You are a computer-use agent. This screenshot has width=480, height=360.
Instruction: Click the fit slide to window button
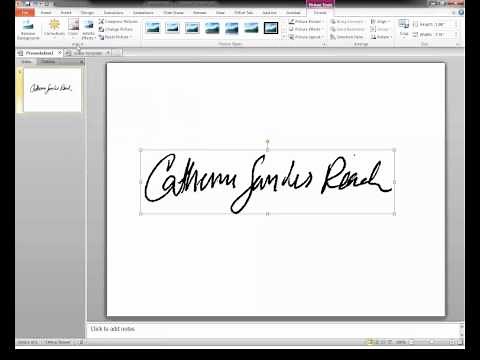tap(460, 342)
